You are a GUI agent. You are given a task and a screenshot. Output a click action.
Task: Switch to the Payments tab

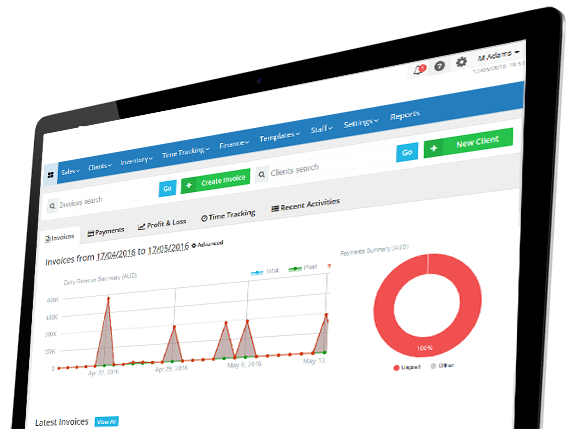pos(105,232)
